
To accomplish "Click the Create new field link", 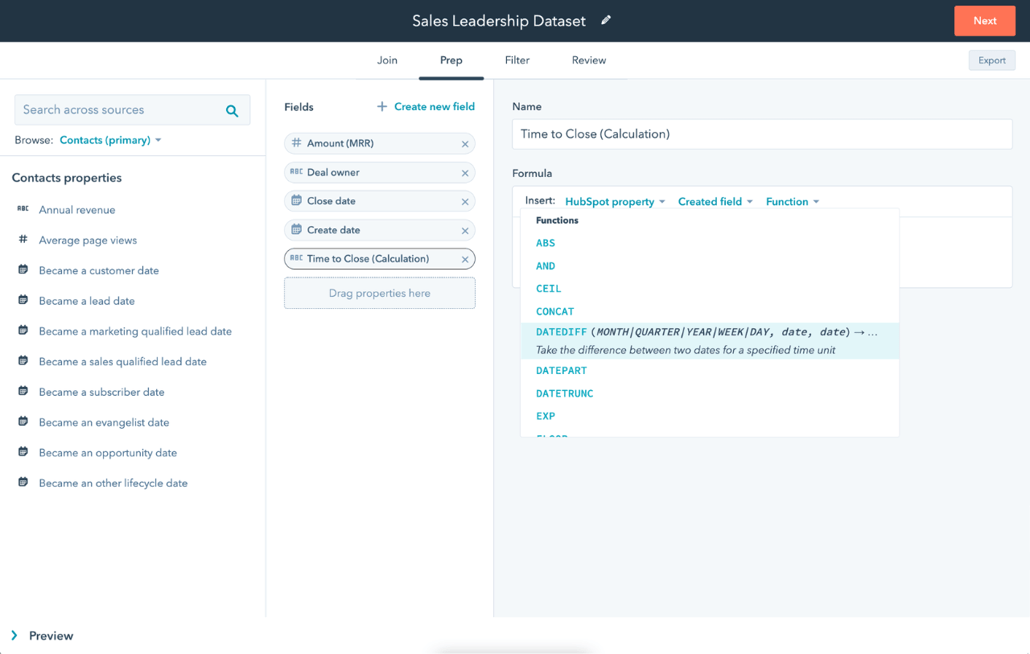I will point(434,106).
